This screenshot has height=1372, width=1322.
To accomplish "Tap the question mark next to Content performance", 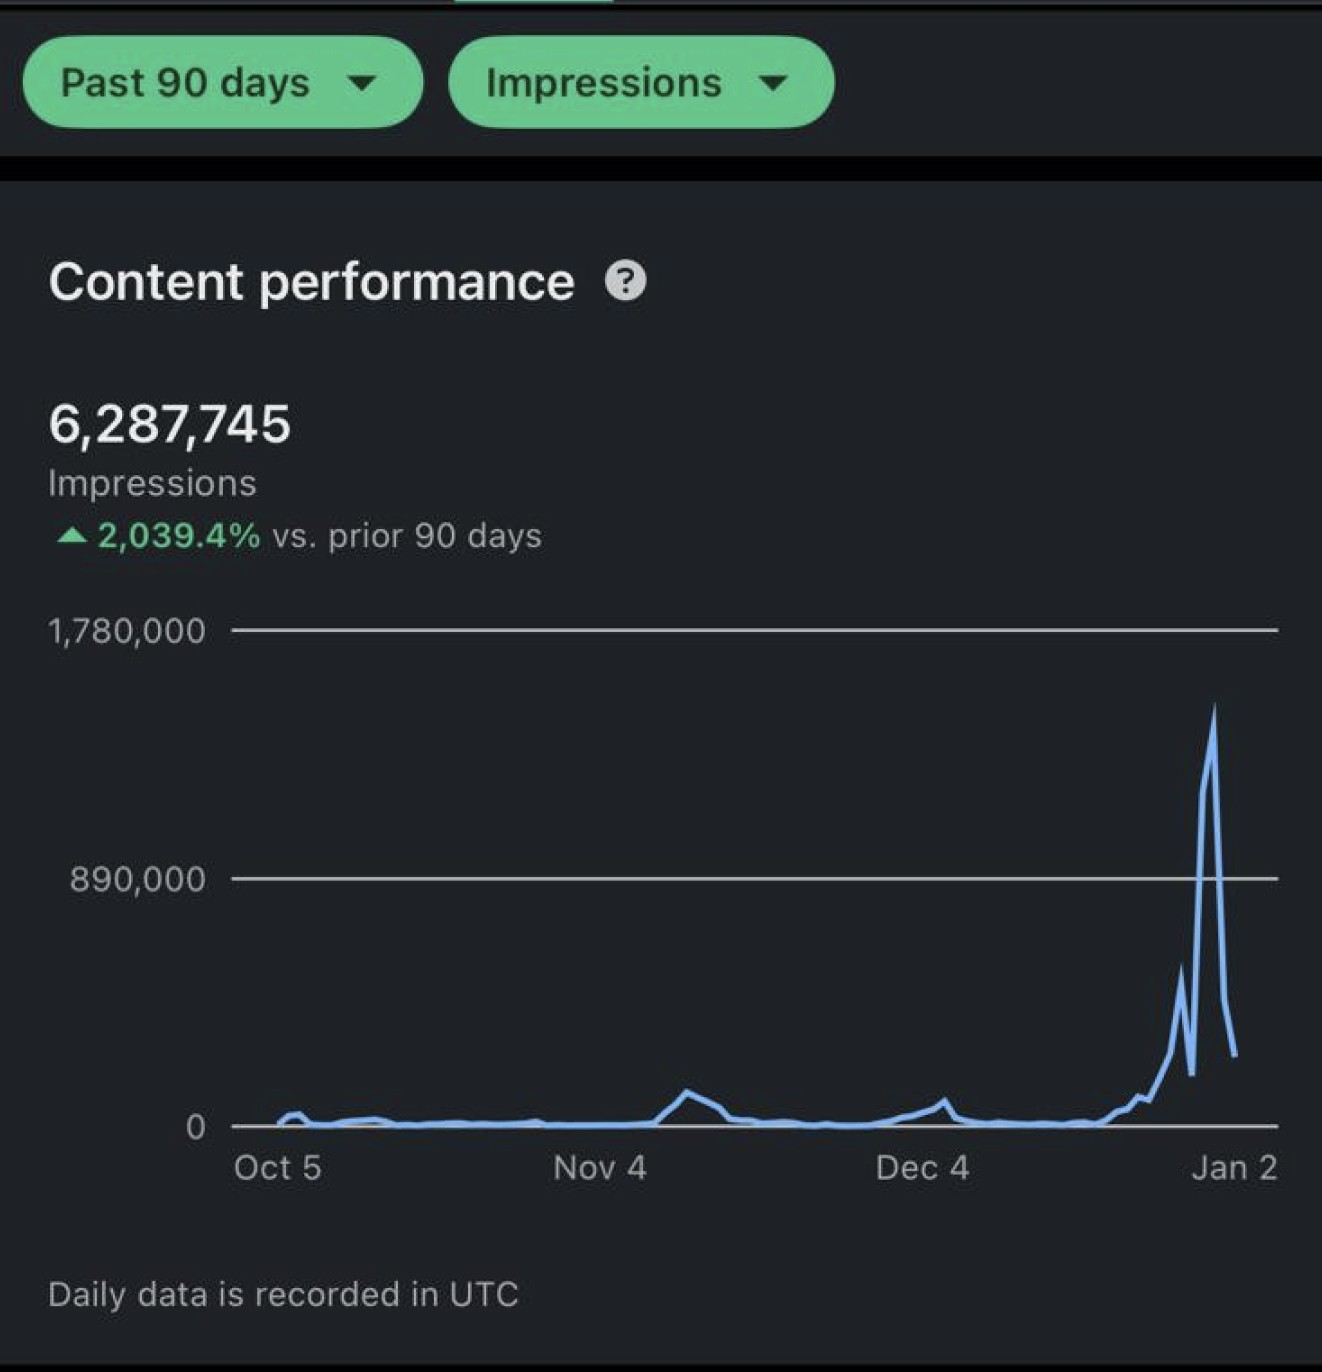I will 625,282.
